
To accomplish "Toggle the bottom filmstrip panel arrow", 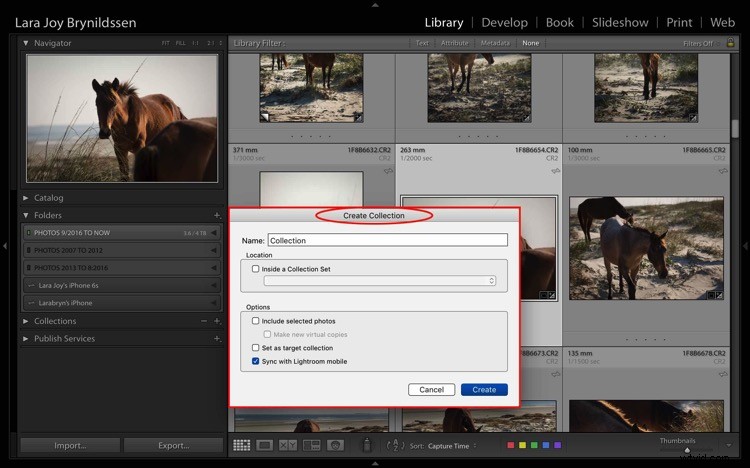I will (375, 463).
